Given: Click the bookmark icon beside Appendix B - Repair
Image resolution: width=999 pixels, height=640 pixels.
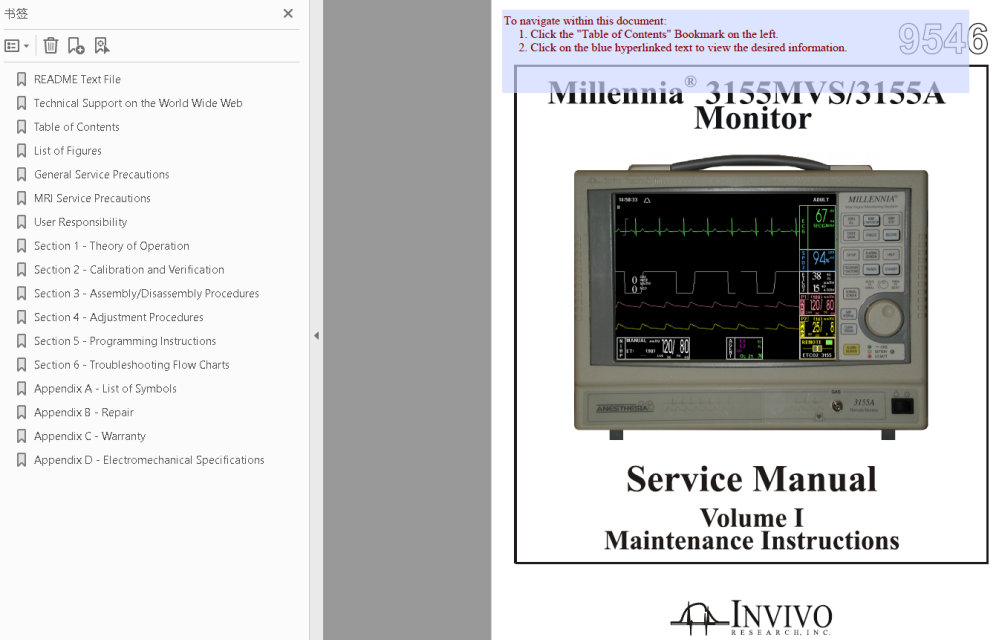Looking at the screenshot, I should point(21,412).
